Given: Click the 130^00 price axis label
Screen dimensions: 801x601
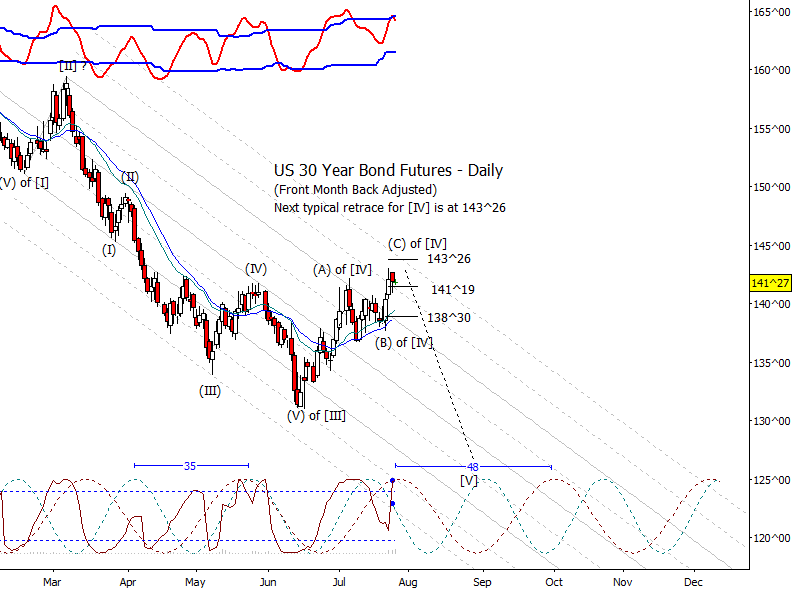Looking at the screenshot, I should point(772,421).
